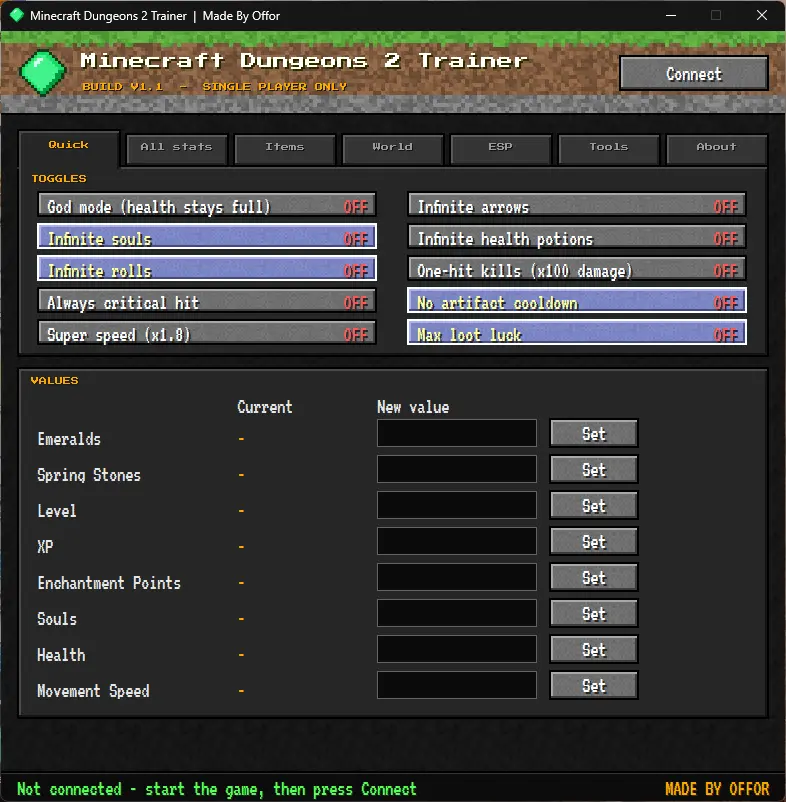Enable Infinite souls toggle
Screen dimensions: 786x802
click(x=207, y=237)
